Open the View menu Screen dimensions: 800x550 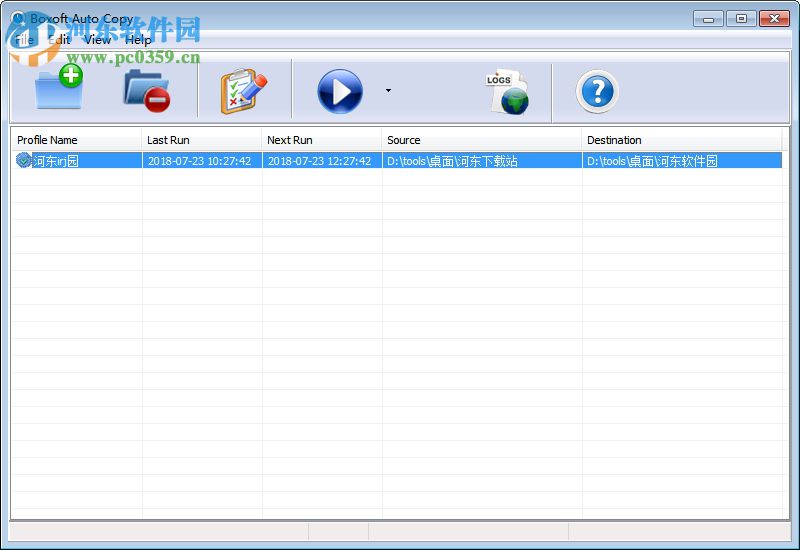tap(97, 40)
